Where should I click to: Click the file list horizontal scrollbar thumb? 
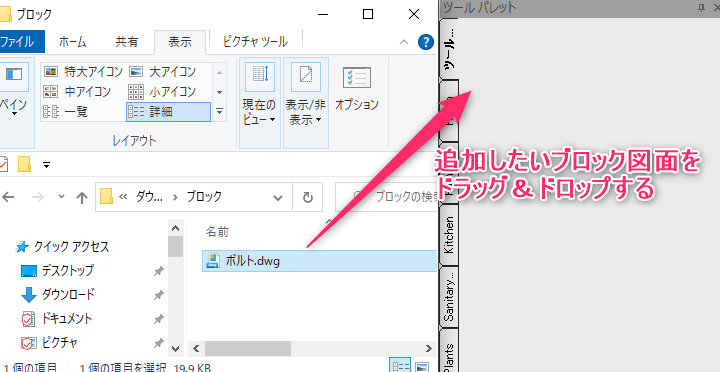pyautogui.click(x=248, y=348)
